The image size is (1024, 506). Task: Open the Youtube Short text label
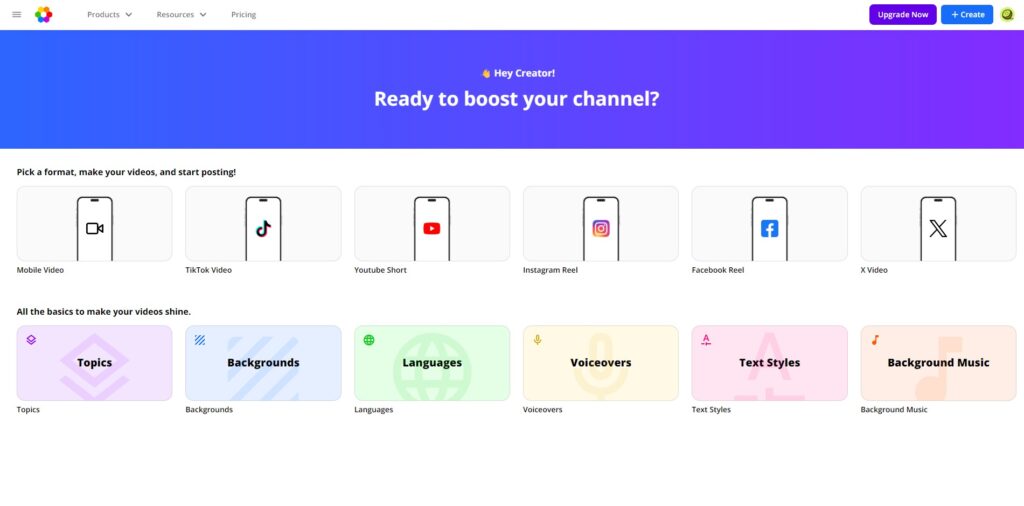(380, 270)
